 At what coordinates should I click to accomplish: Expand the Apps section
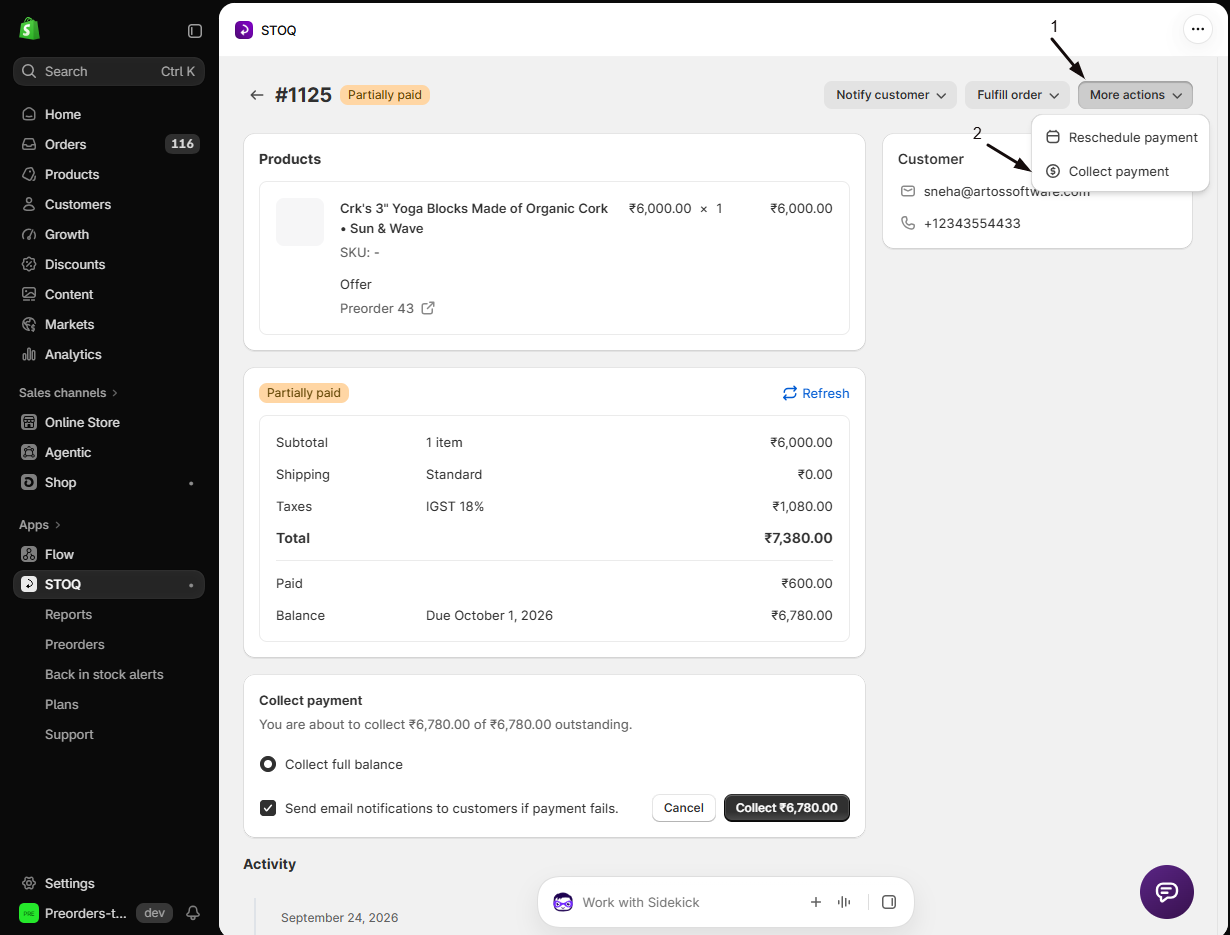(x=40, y=524)
